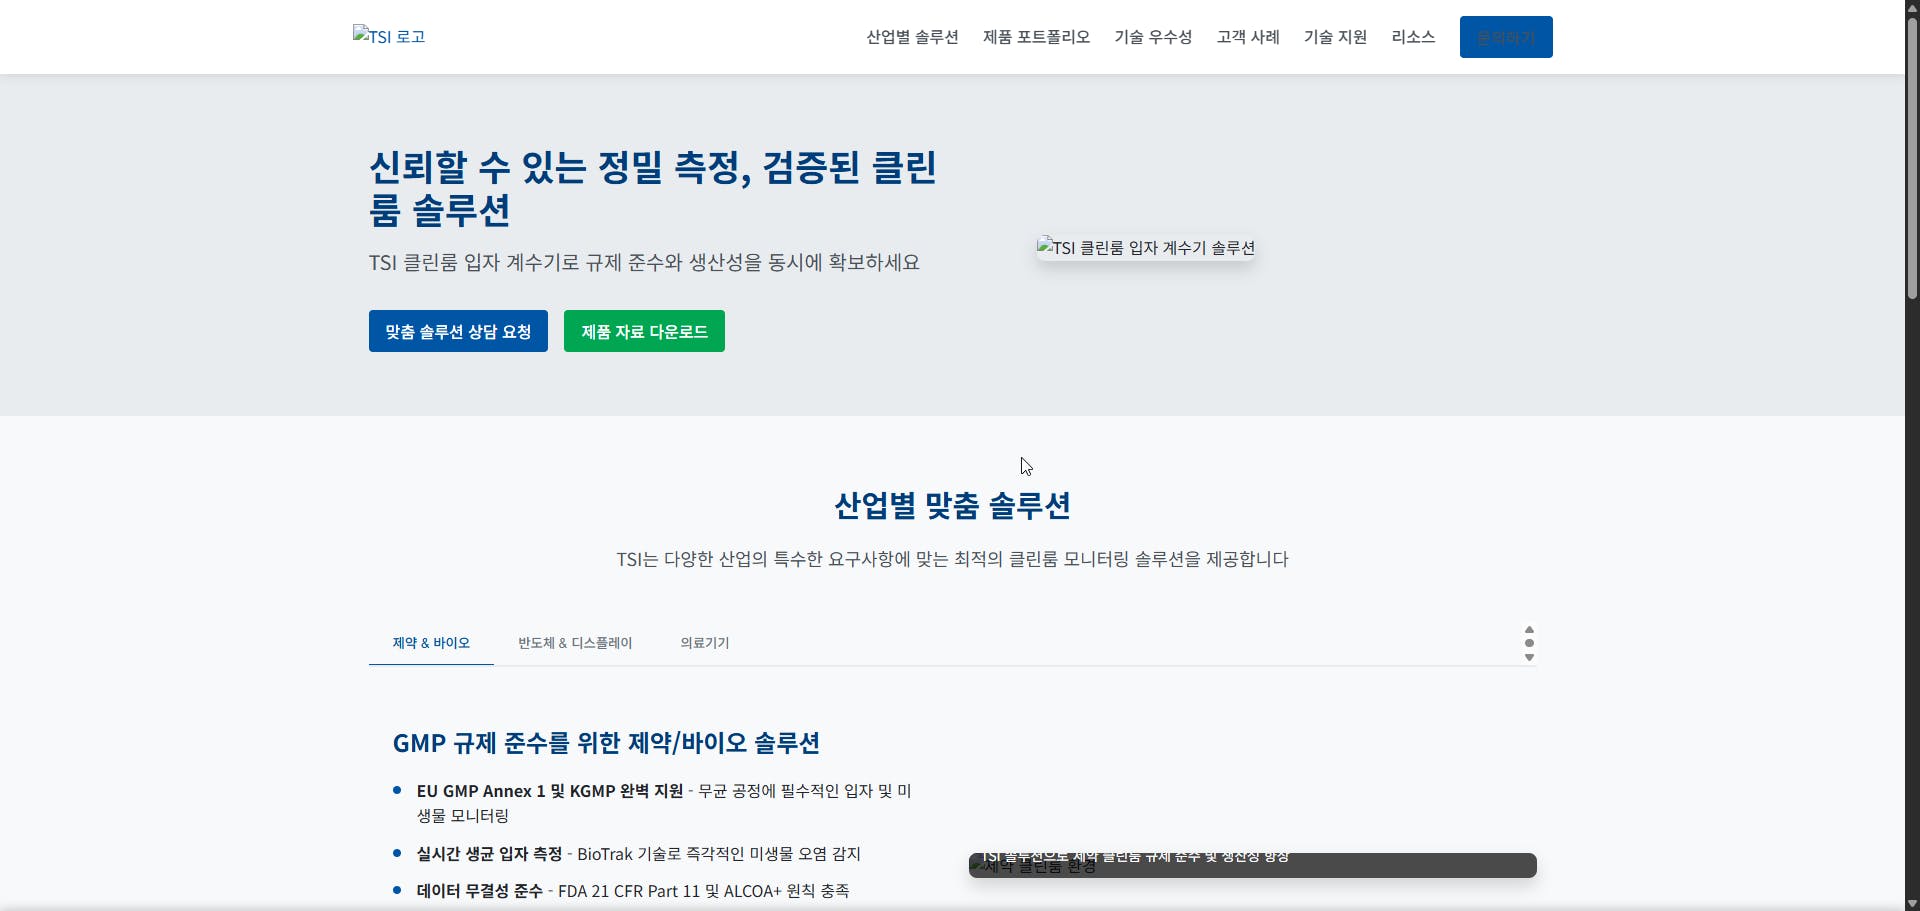Click the bullet text EU GMP Annex 1 및 KGMP 완벽 지원
The height and width of the screenshot is (911, 1920).
[550, 791]
